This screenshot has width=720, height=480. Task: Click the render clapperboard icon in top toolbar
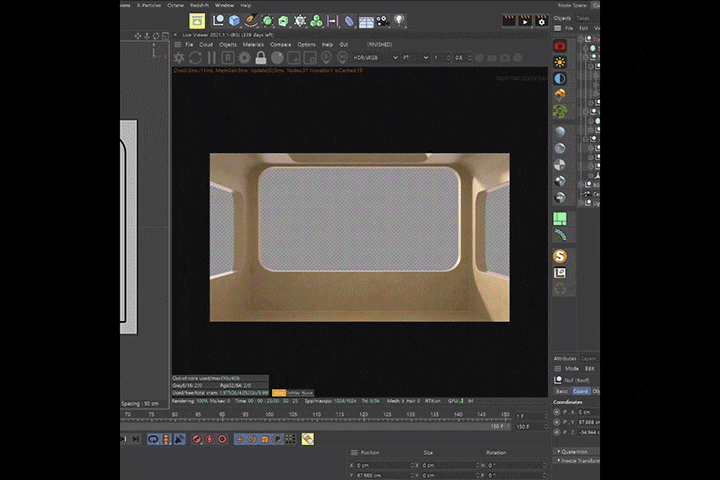(508, 20)
